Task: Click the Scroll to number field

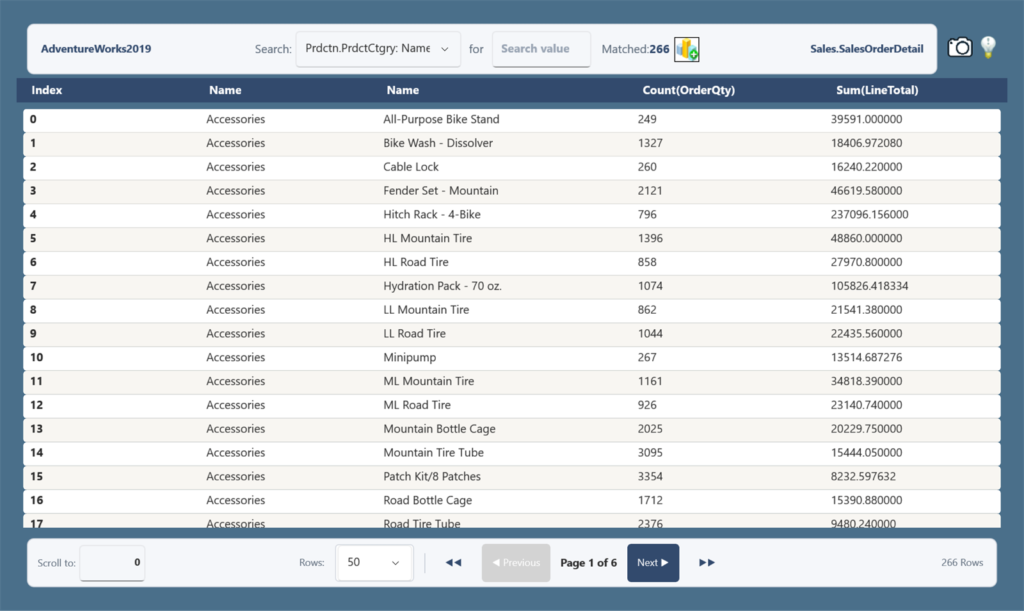Action: coord(112,563)
